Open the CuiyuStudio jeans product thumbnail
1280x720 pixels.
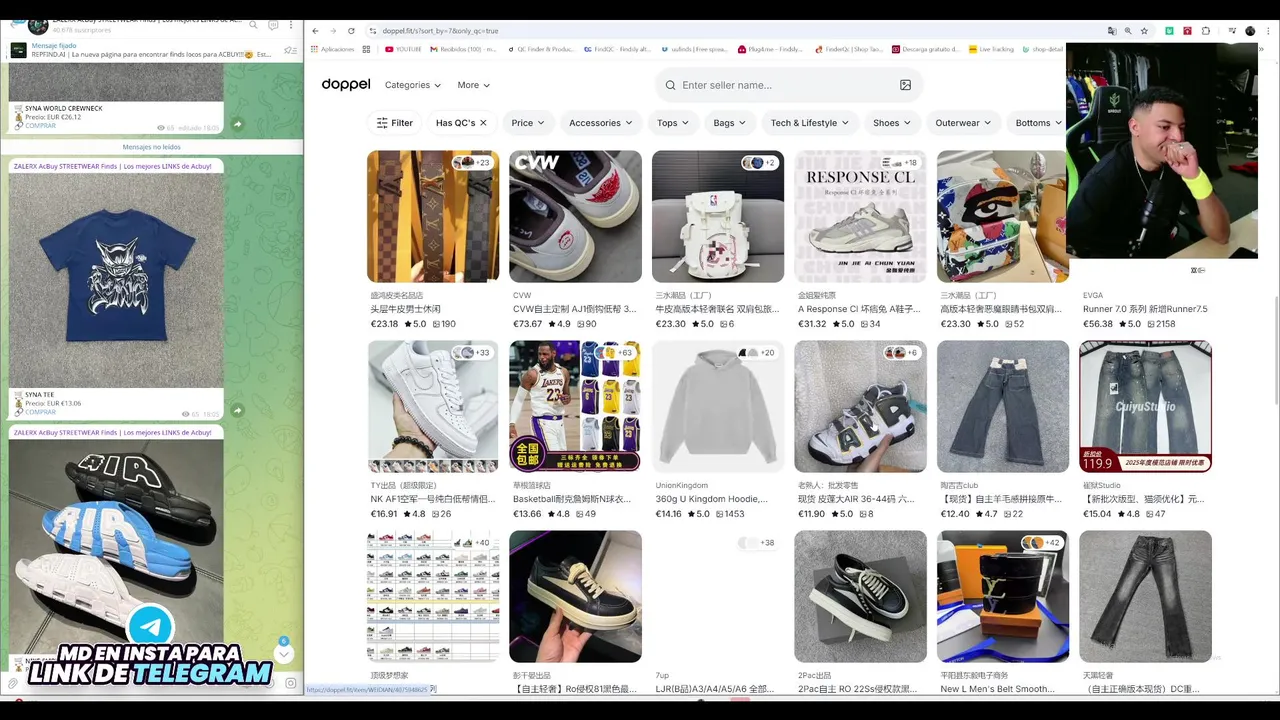tap(1145, 406)
